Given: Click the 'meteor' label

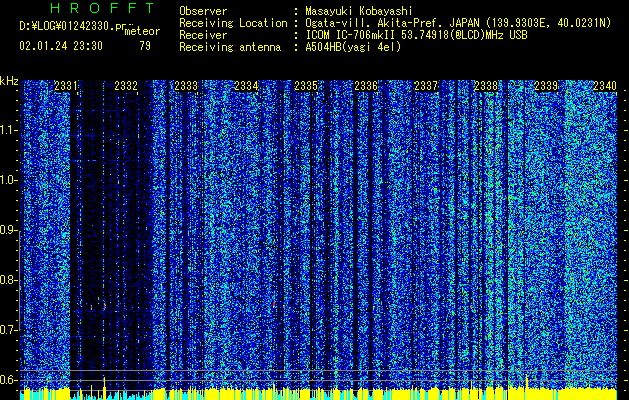Looking at the screenshot, I should (142, 31).
